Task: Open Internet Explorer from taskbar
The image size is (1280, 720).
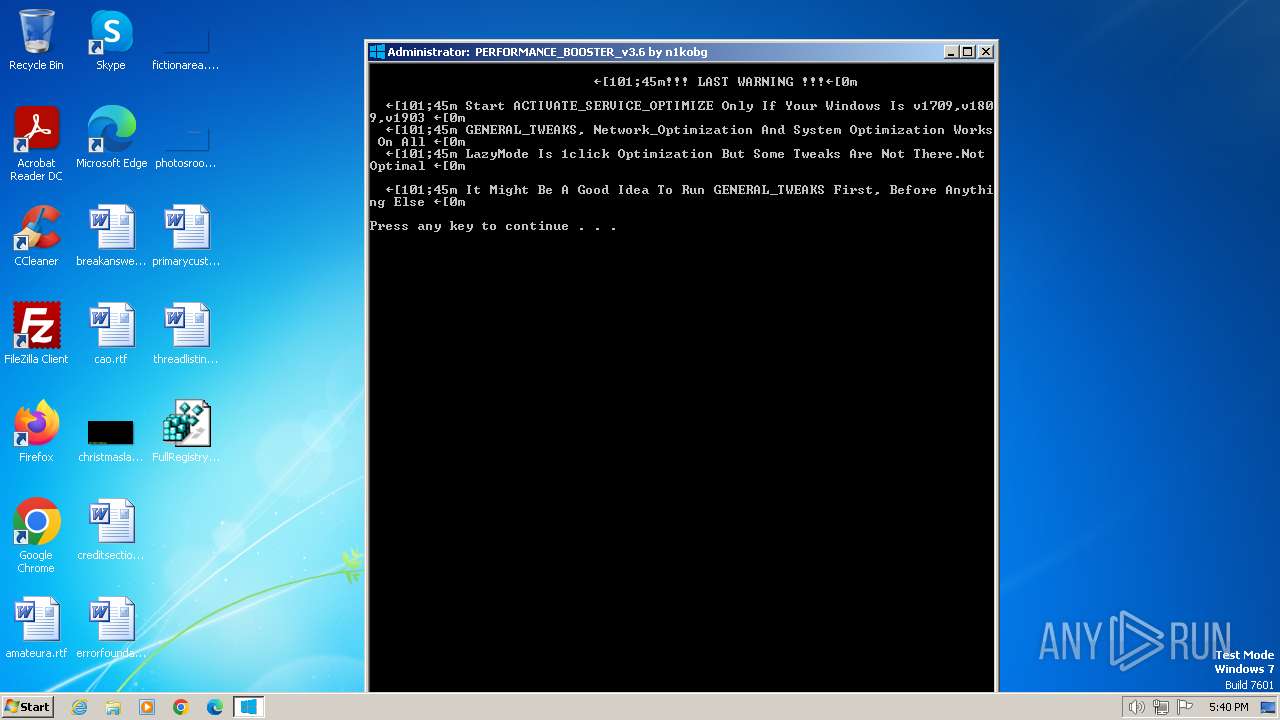Action: (x=79, y=707)
